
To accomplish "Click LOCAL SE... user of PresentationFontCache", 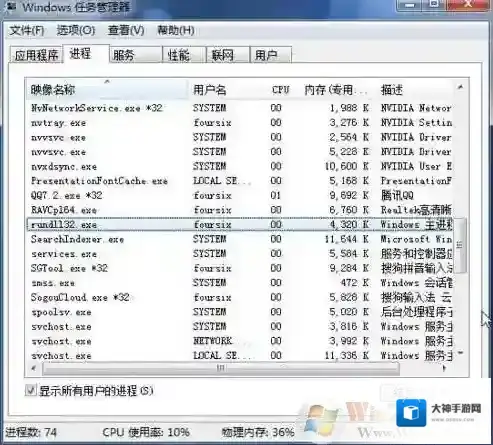I will coord(221,181).
